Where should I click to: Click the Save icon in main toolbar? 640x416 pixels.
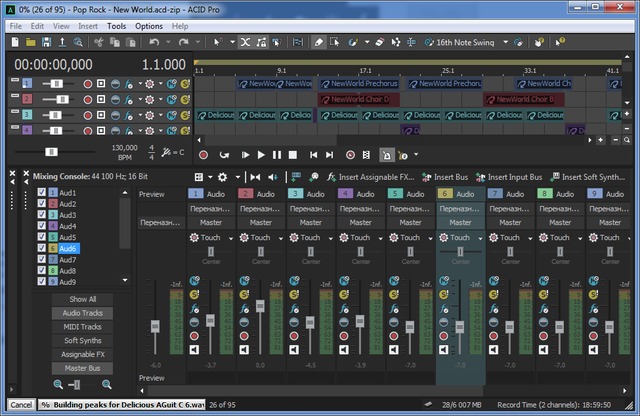pos(47,43)
